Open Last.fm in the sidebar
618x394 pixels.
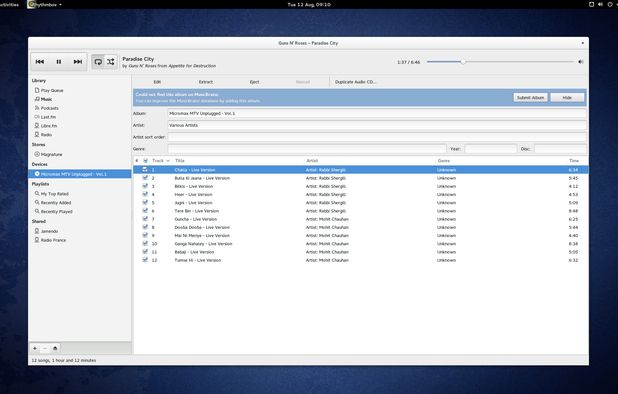click(48, 117)
